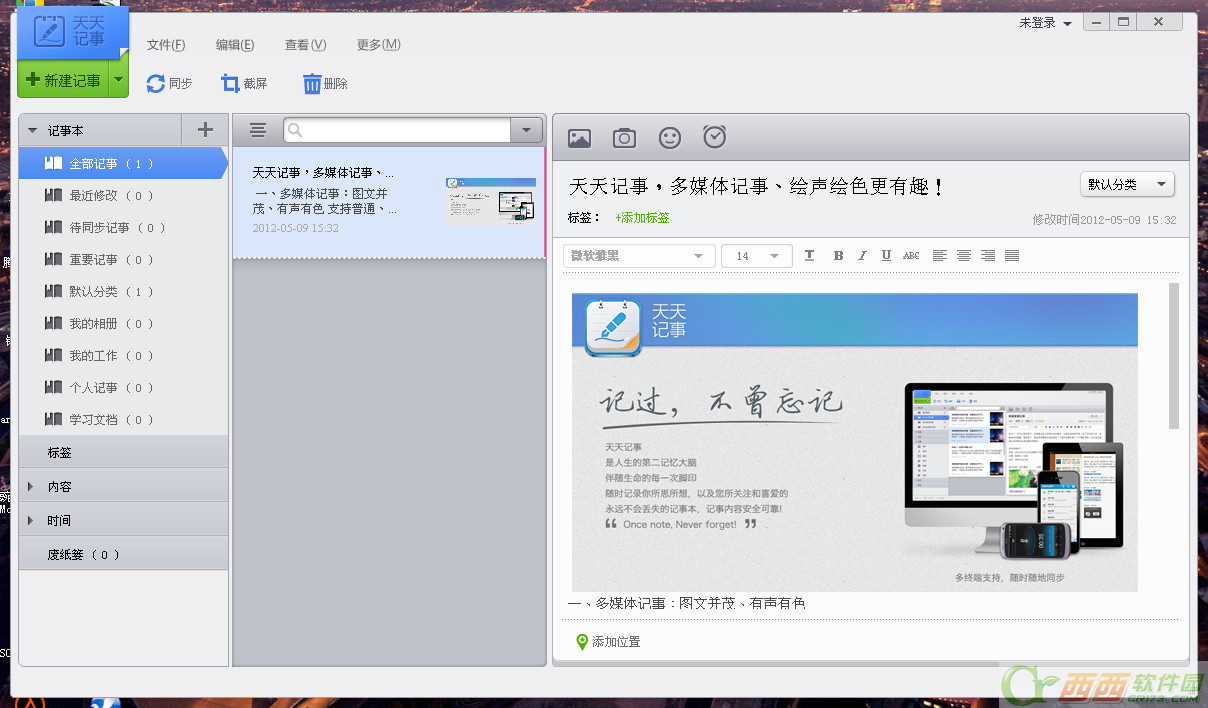Click the editor vertical scrollbar
The image size is (1208, 708).
(x=1174, y=356)
